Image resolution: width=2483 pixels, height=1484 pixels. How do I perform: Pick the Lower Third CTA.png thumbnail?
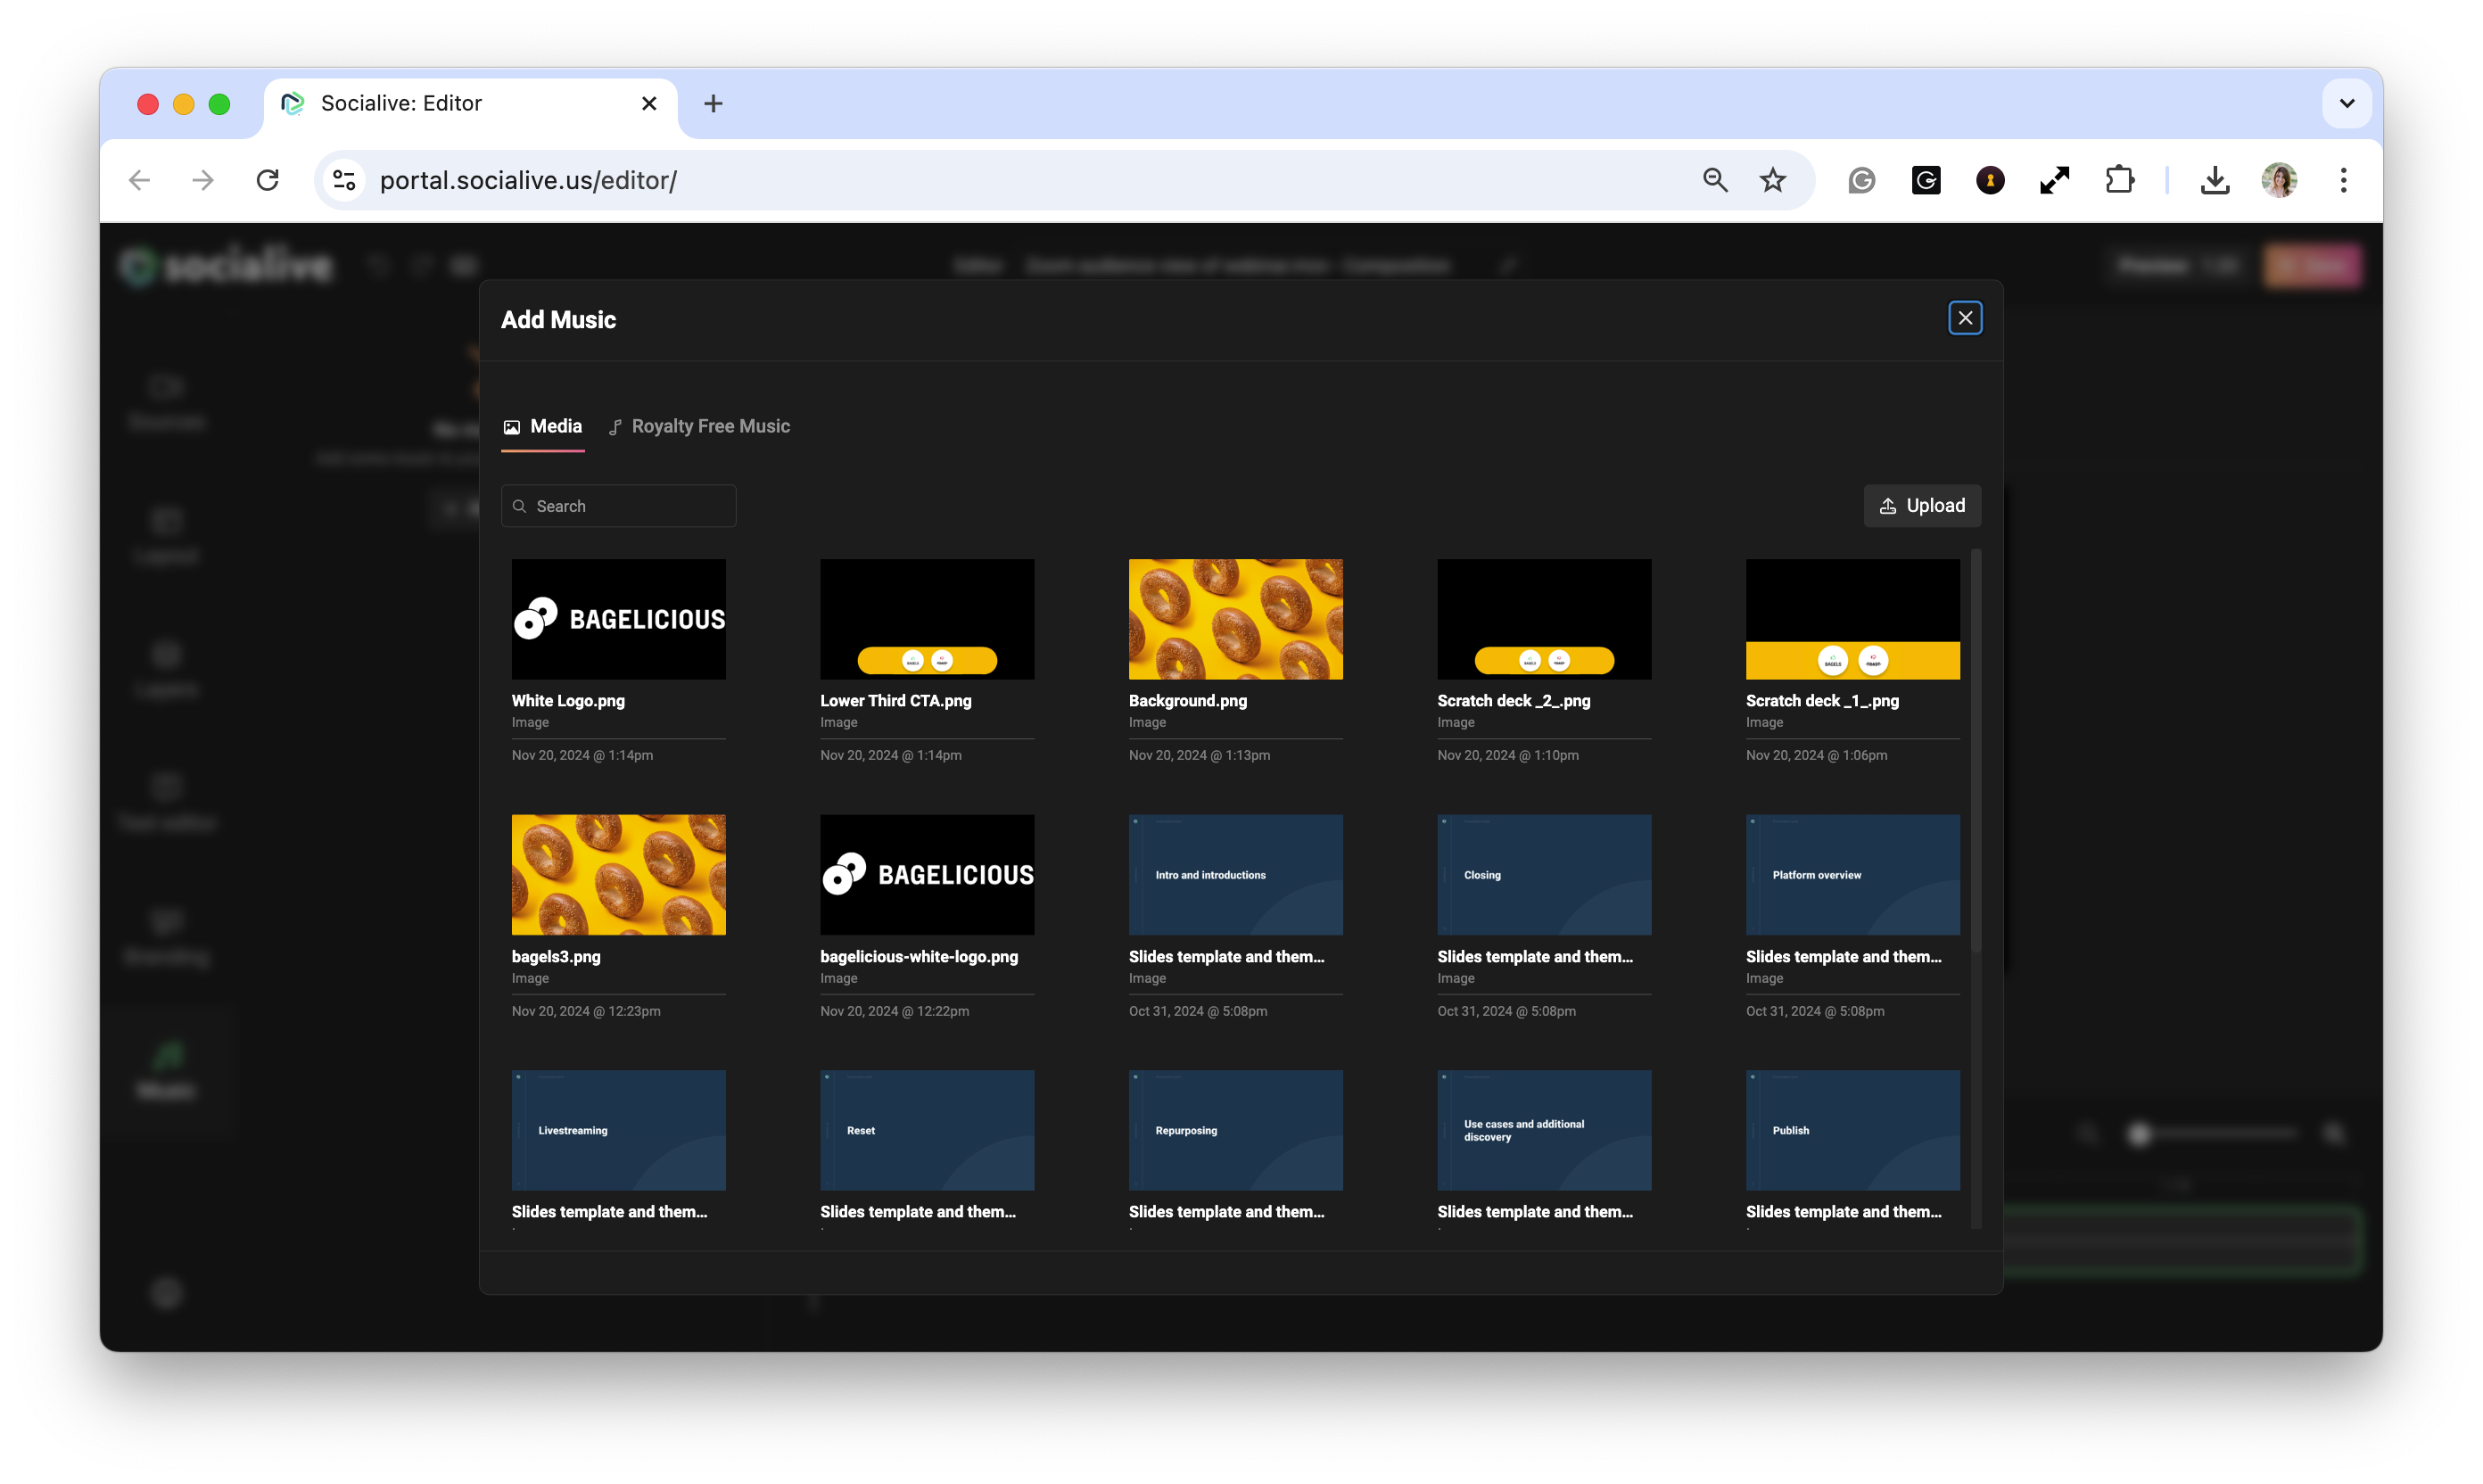click(x=926, y=619)
